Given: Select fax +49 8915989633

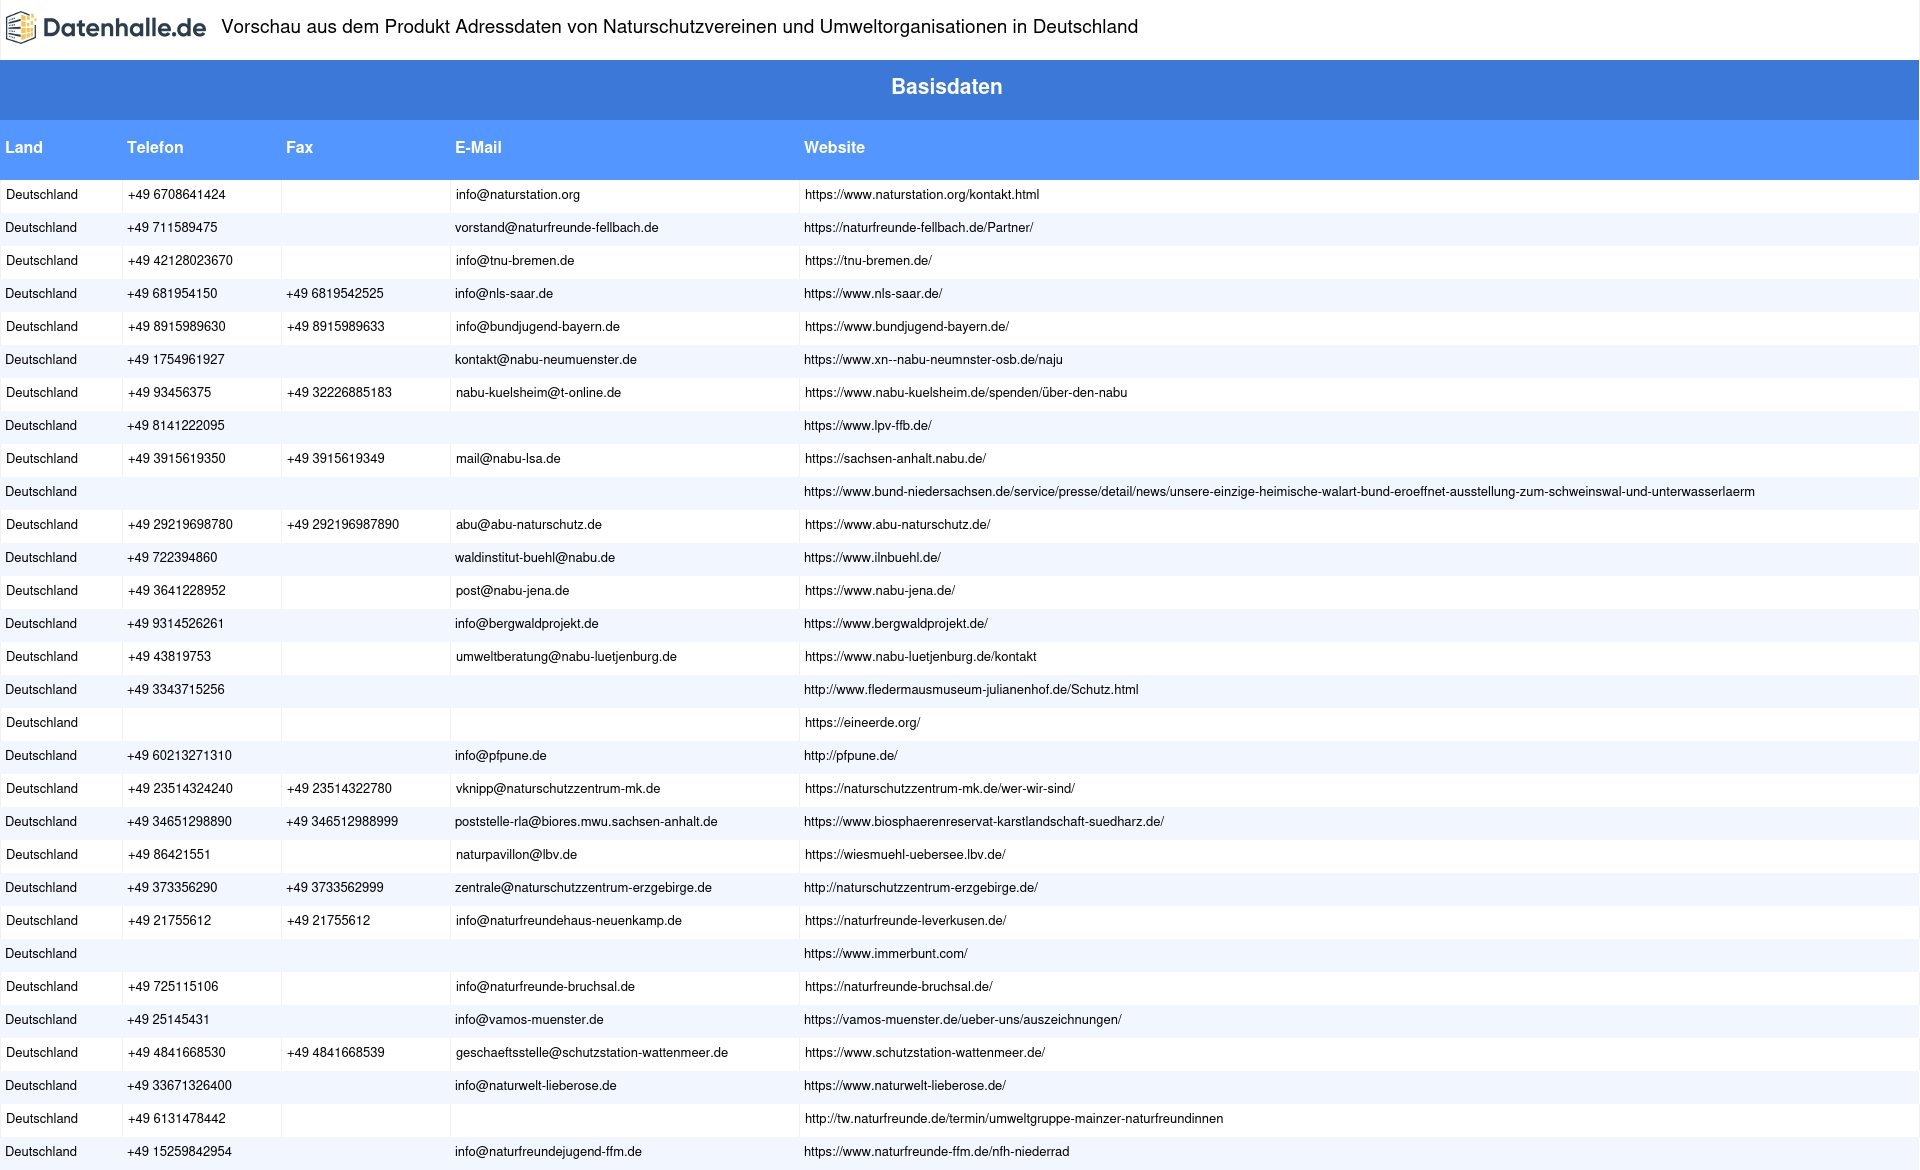Looking at the screenshot, I should pos(336,327).
